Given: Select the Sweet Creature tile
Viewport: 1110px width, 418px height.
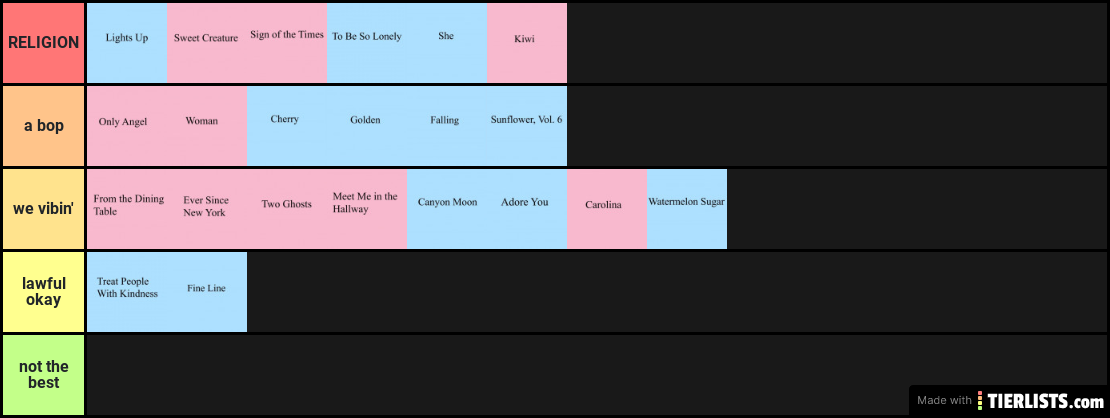Looking at the screenshot, I should coord(207,43).
